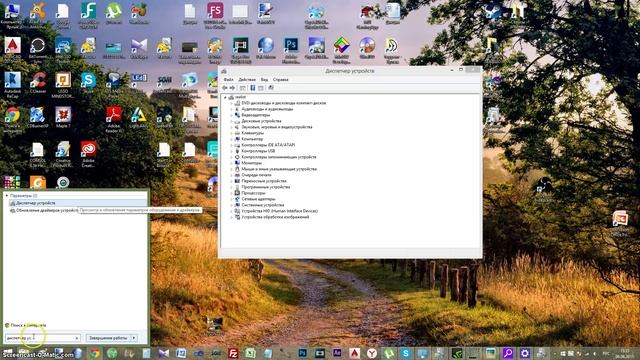Click the purple magnifier icon in the taskbar
This screenshot has width=640, height=360.
pos(508,353)
